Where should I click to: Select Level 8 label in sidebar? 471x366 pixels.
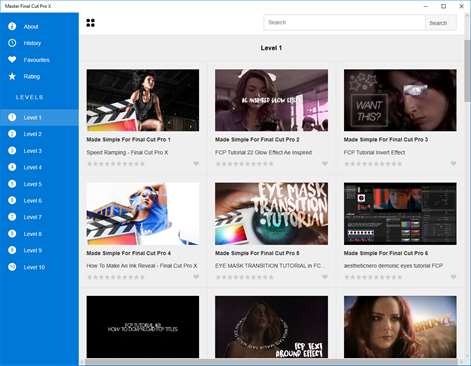32,234
